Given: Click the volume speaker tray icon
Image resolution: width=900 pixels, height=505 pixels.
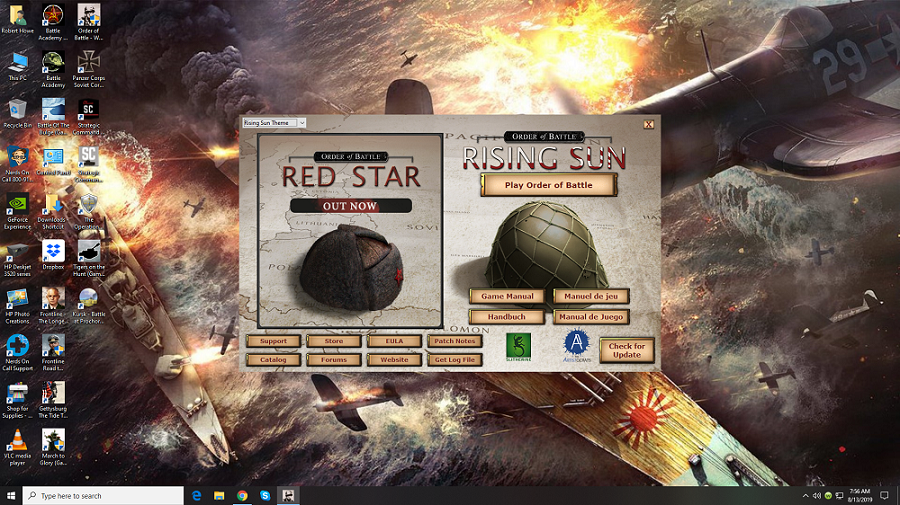Looking at the screenshot, I should click(x=817, y=495).
